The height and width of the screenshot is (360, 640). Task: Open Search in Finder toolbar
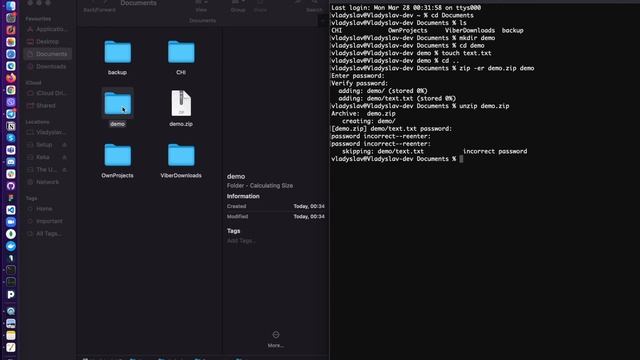pos(314,3)
